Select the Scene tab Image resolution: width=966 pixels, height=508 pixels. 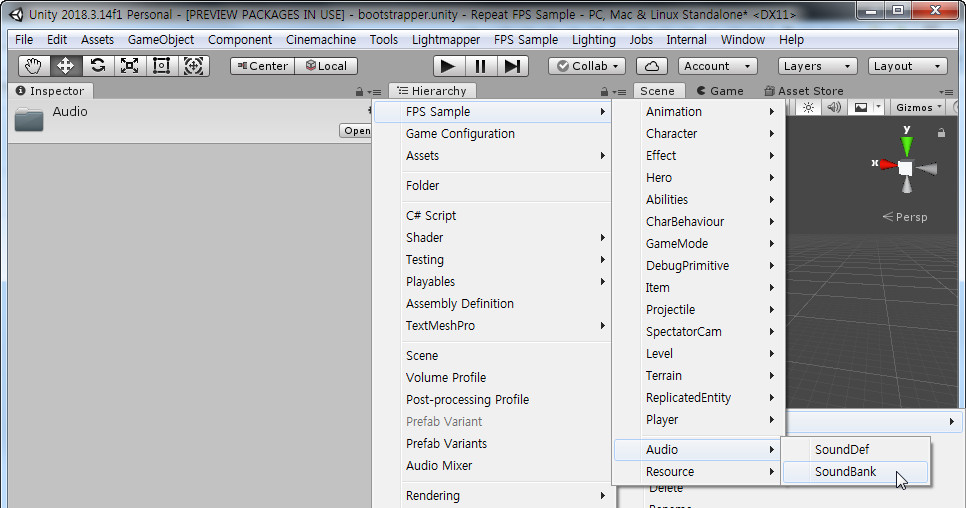(x=658, y=91)
